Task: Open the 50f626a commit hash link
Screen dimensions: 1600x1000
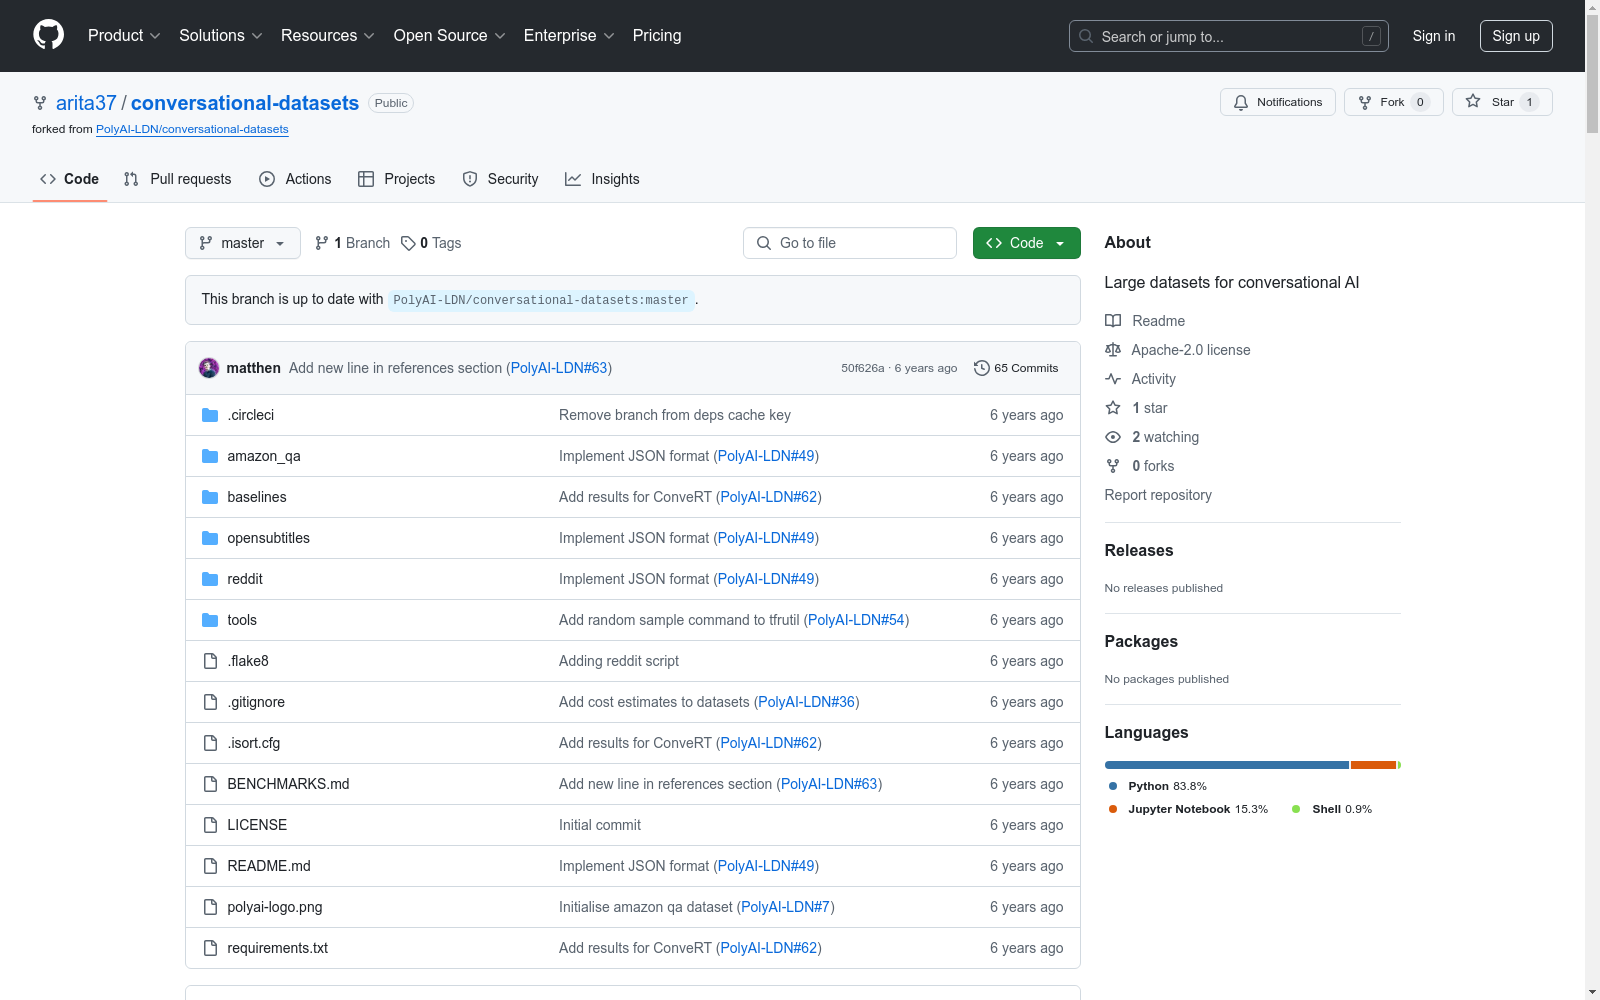Action: [x=862, y=368]
